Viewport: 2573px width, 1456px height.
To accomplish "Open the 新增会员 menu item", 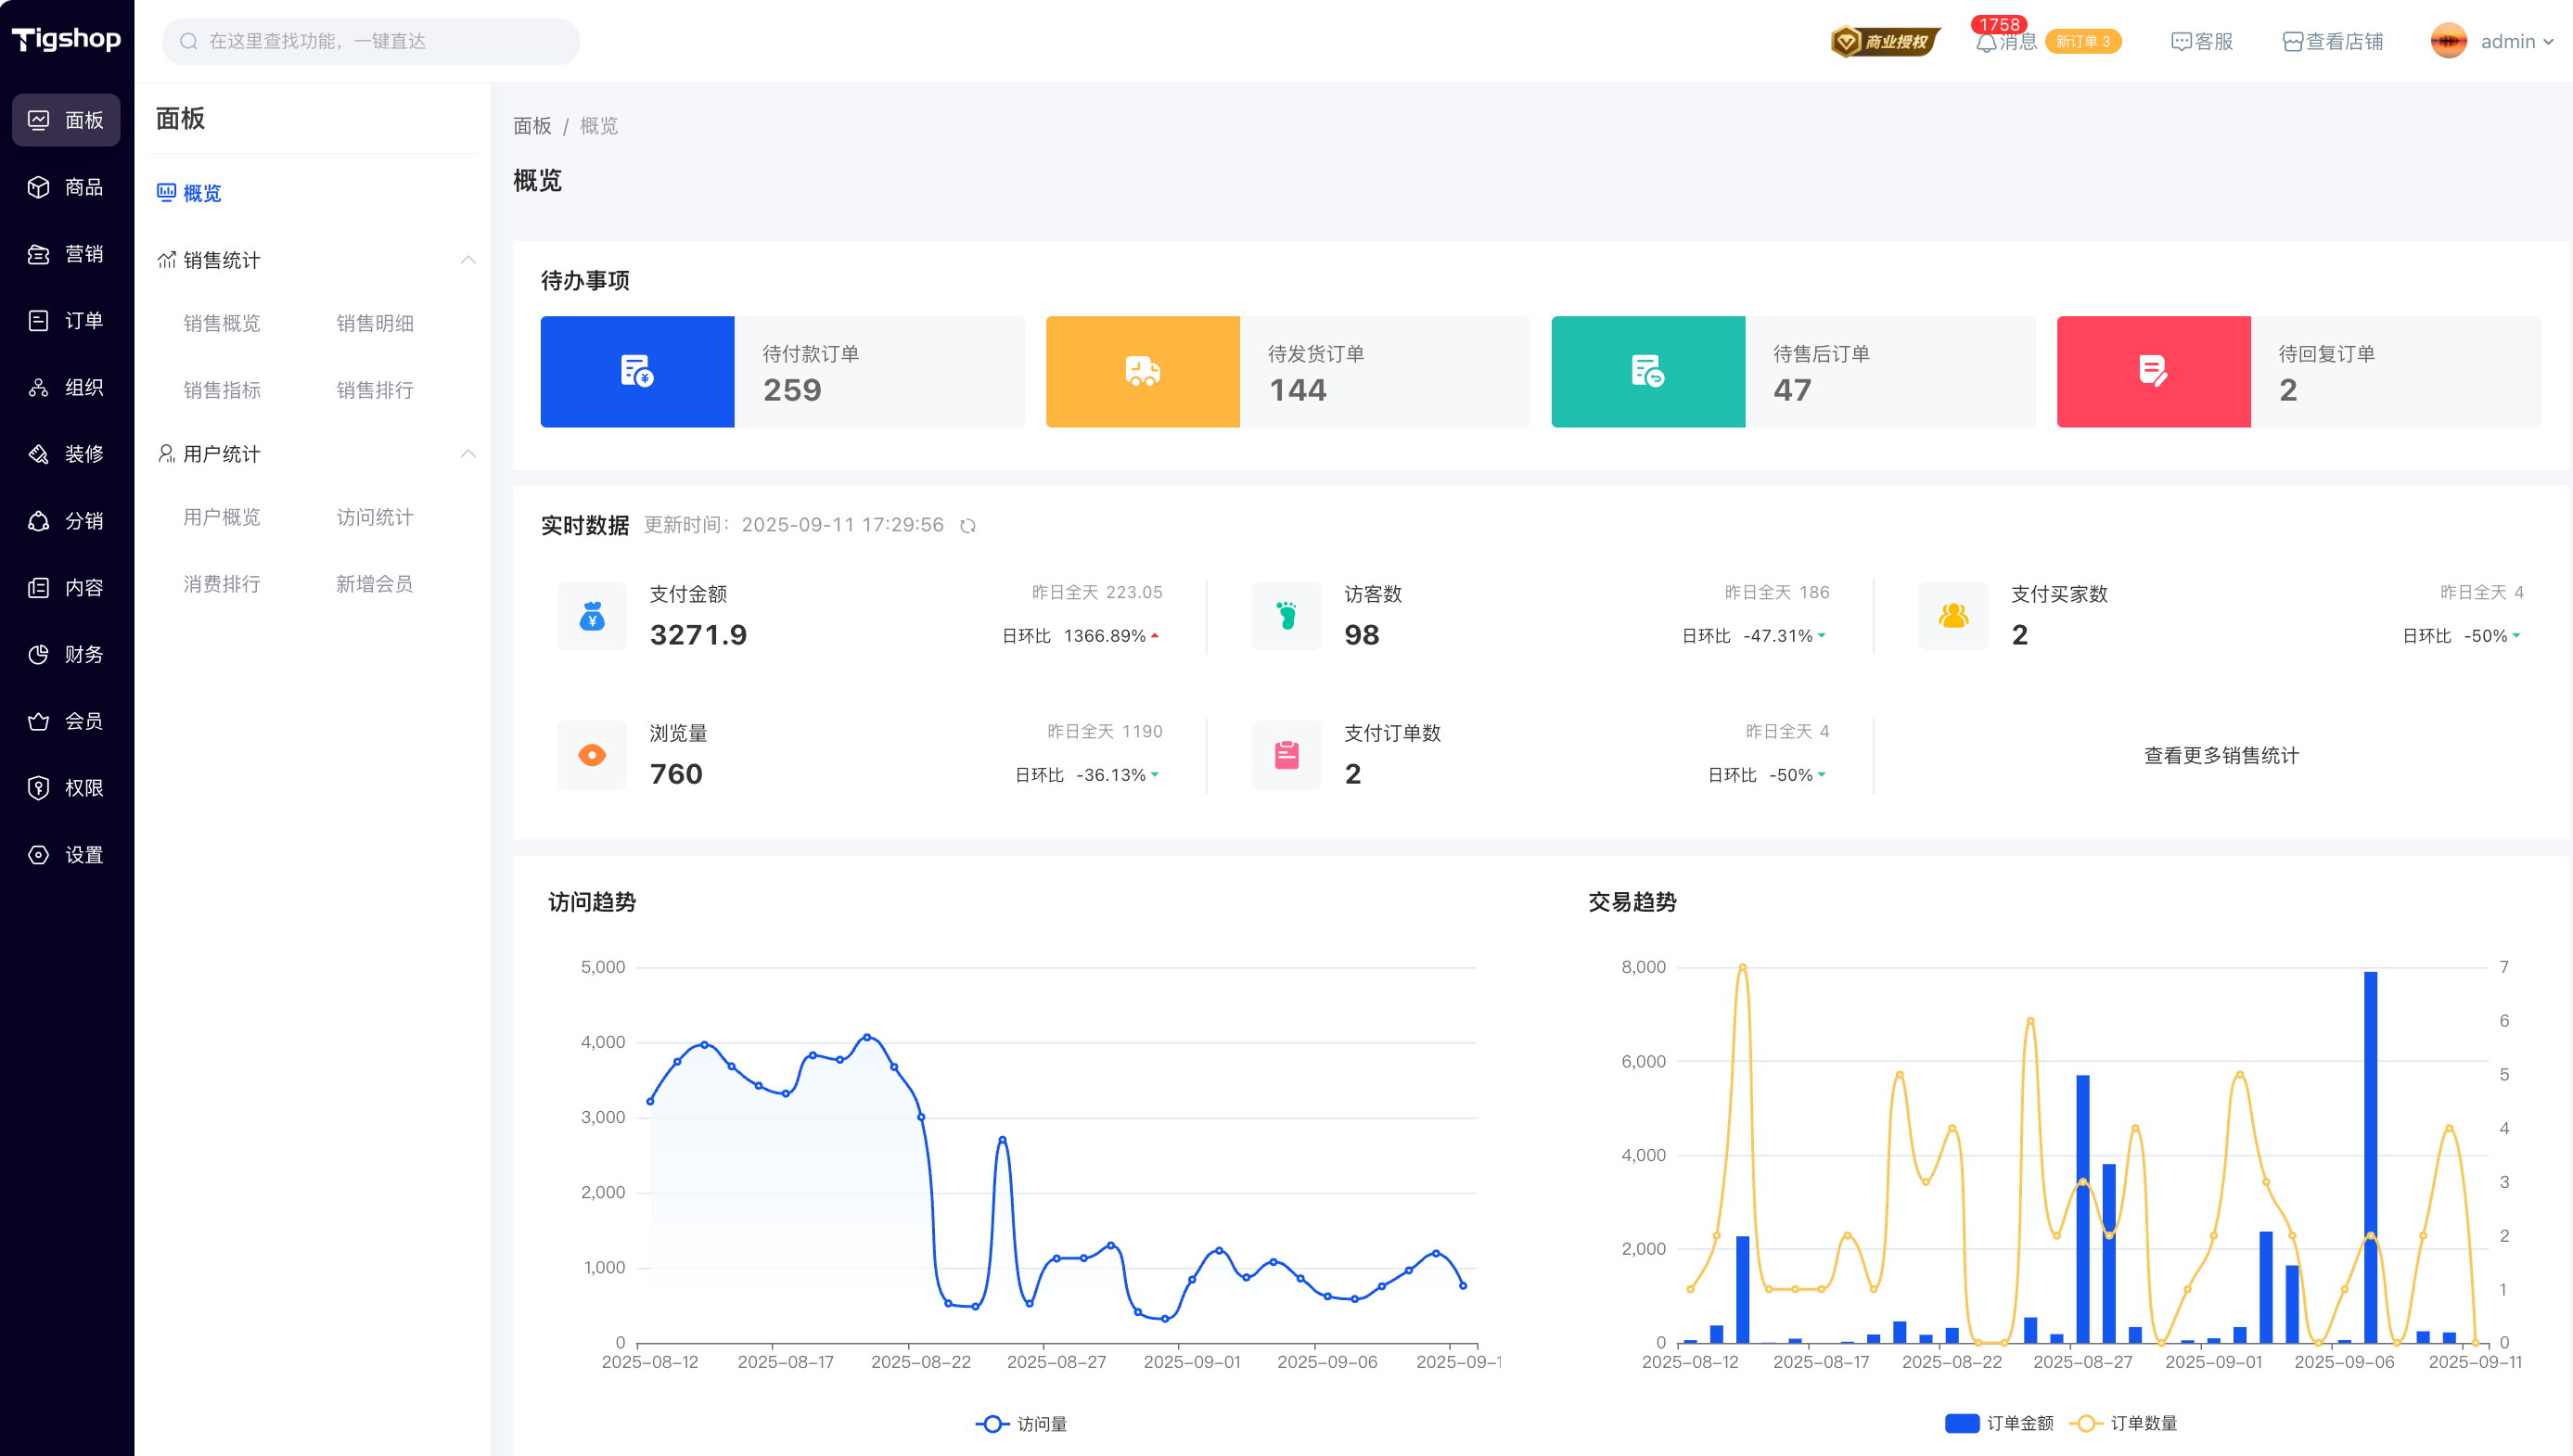I will (x=375, y=584).
